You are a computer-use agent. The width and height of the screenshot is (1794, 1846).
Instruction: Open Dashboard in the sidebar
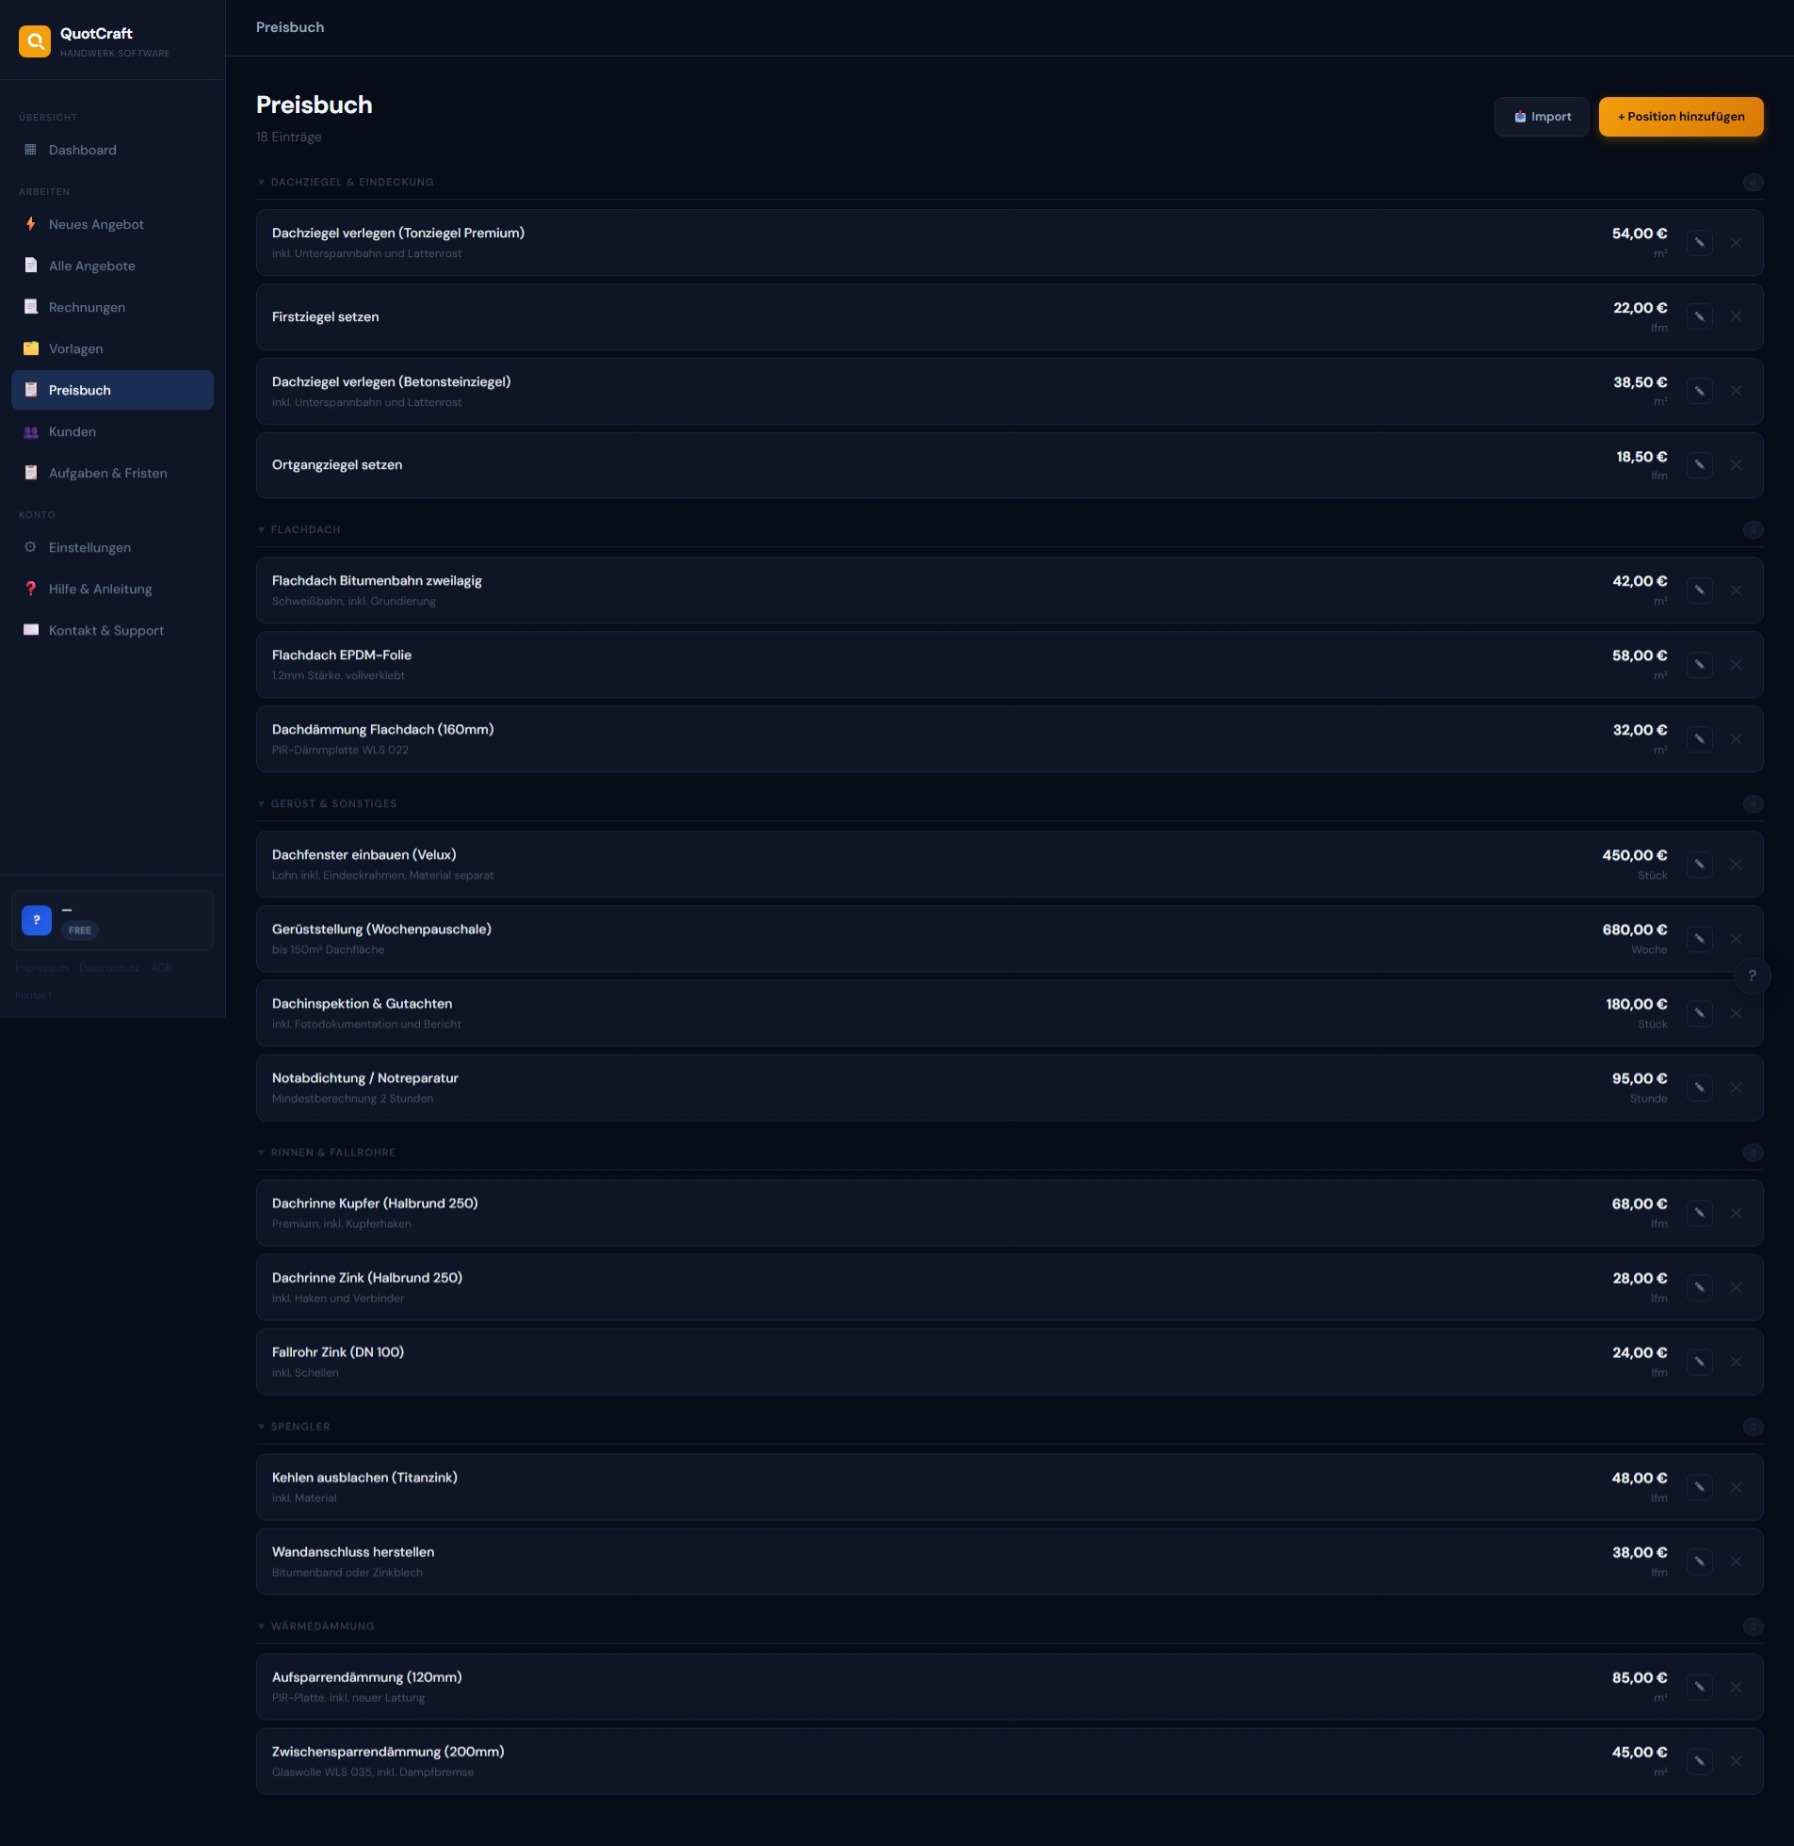(112, 150)
